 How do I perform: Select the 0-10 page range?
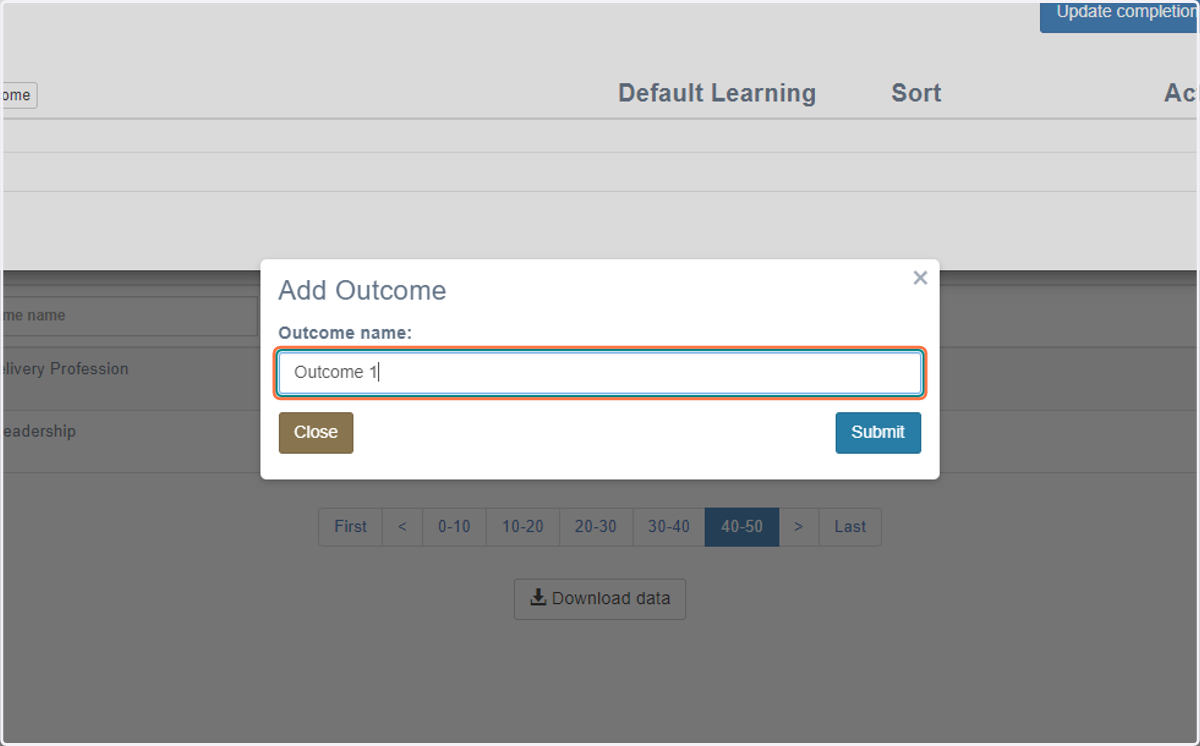click(x=454, y=527)
